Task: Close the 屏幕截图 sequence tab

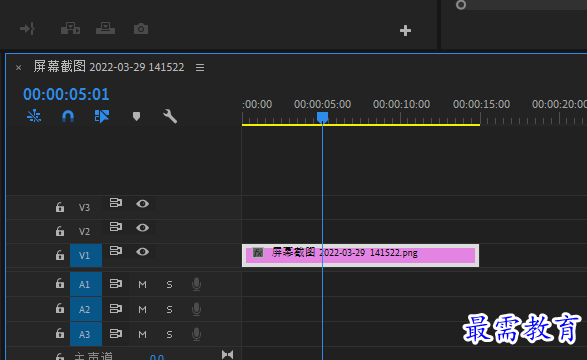Action: [18, 68]
